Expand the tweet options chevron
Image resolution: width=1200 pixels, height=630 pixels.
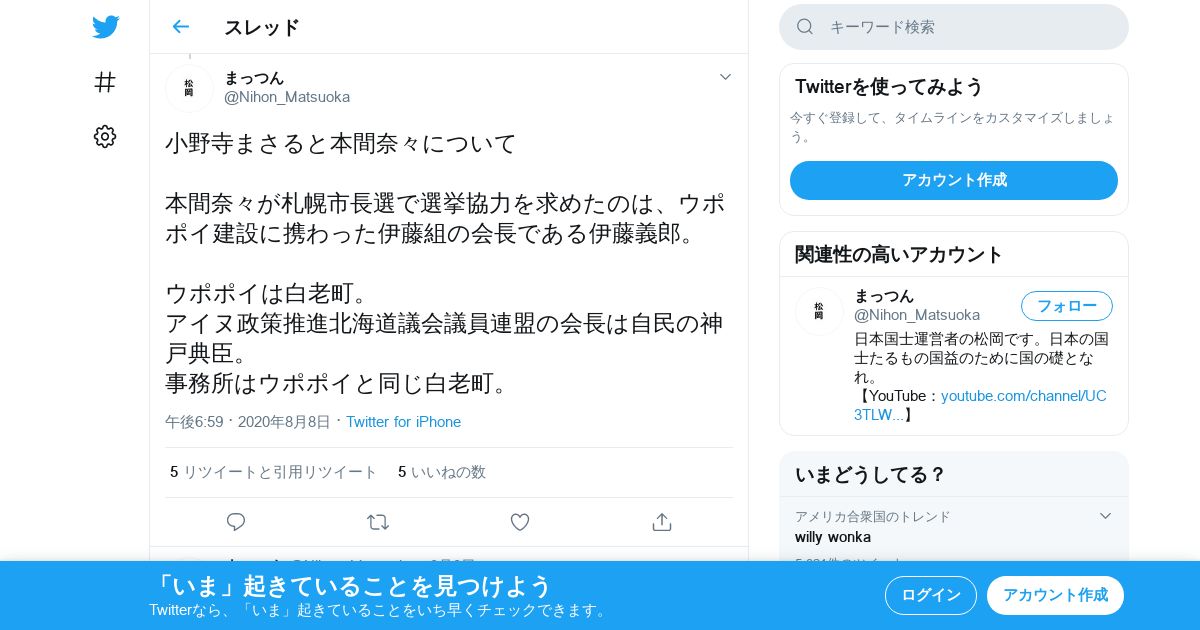725,77
